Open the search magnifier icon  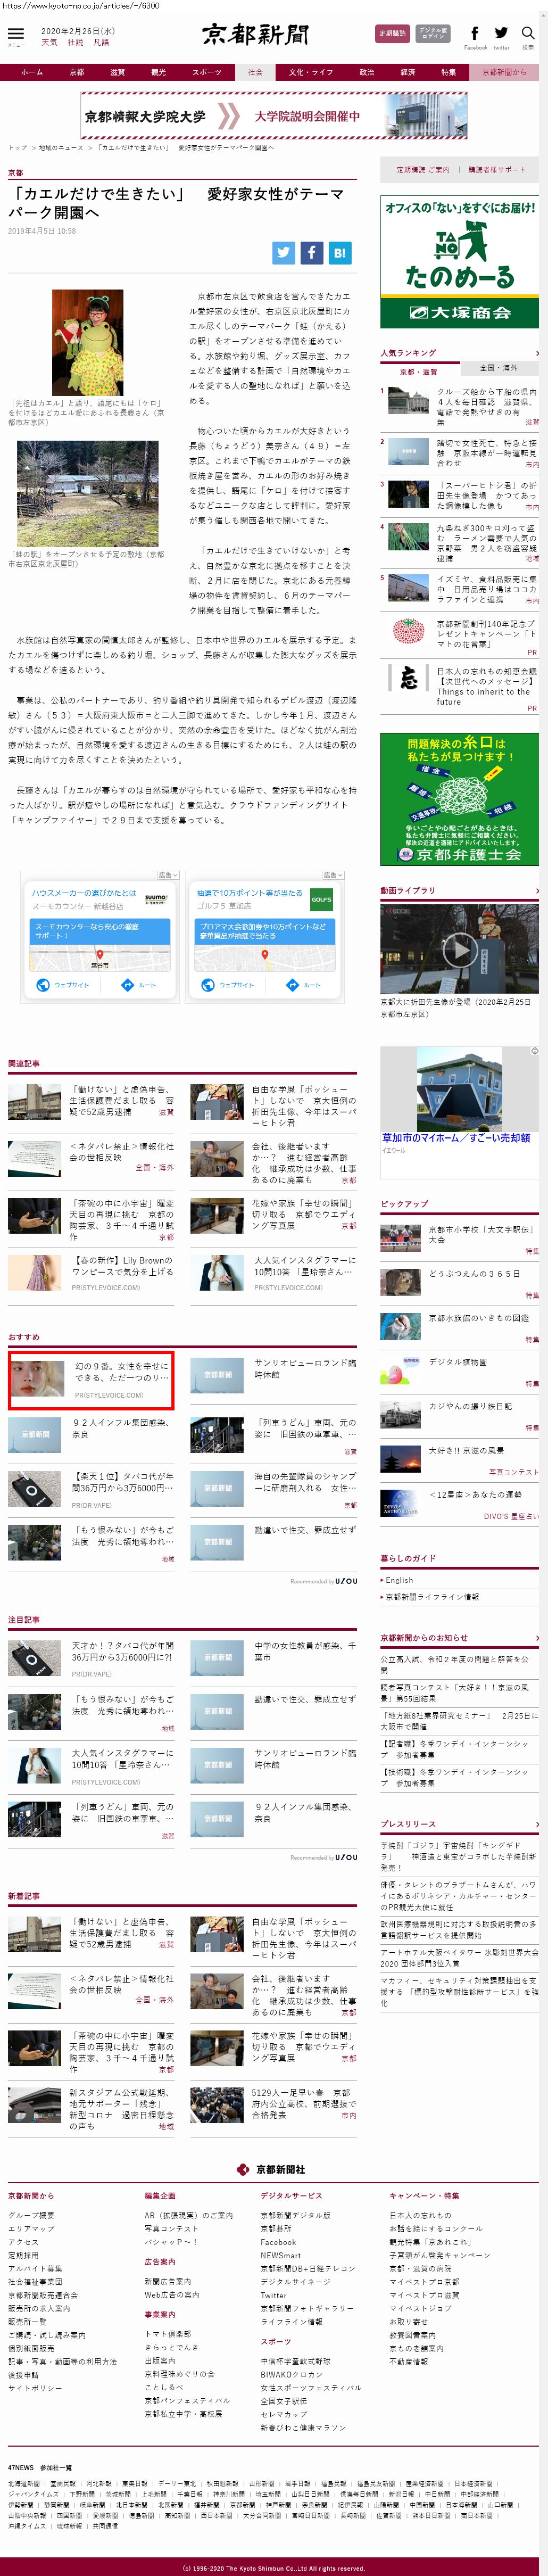(x=527, y=33)
